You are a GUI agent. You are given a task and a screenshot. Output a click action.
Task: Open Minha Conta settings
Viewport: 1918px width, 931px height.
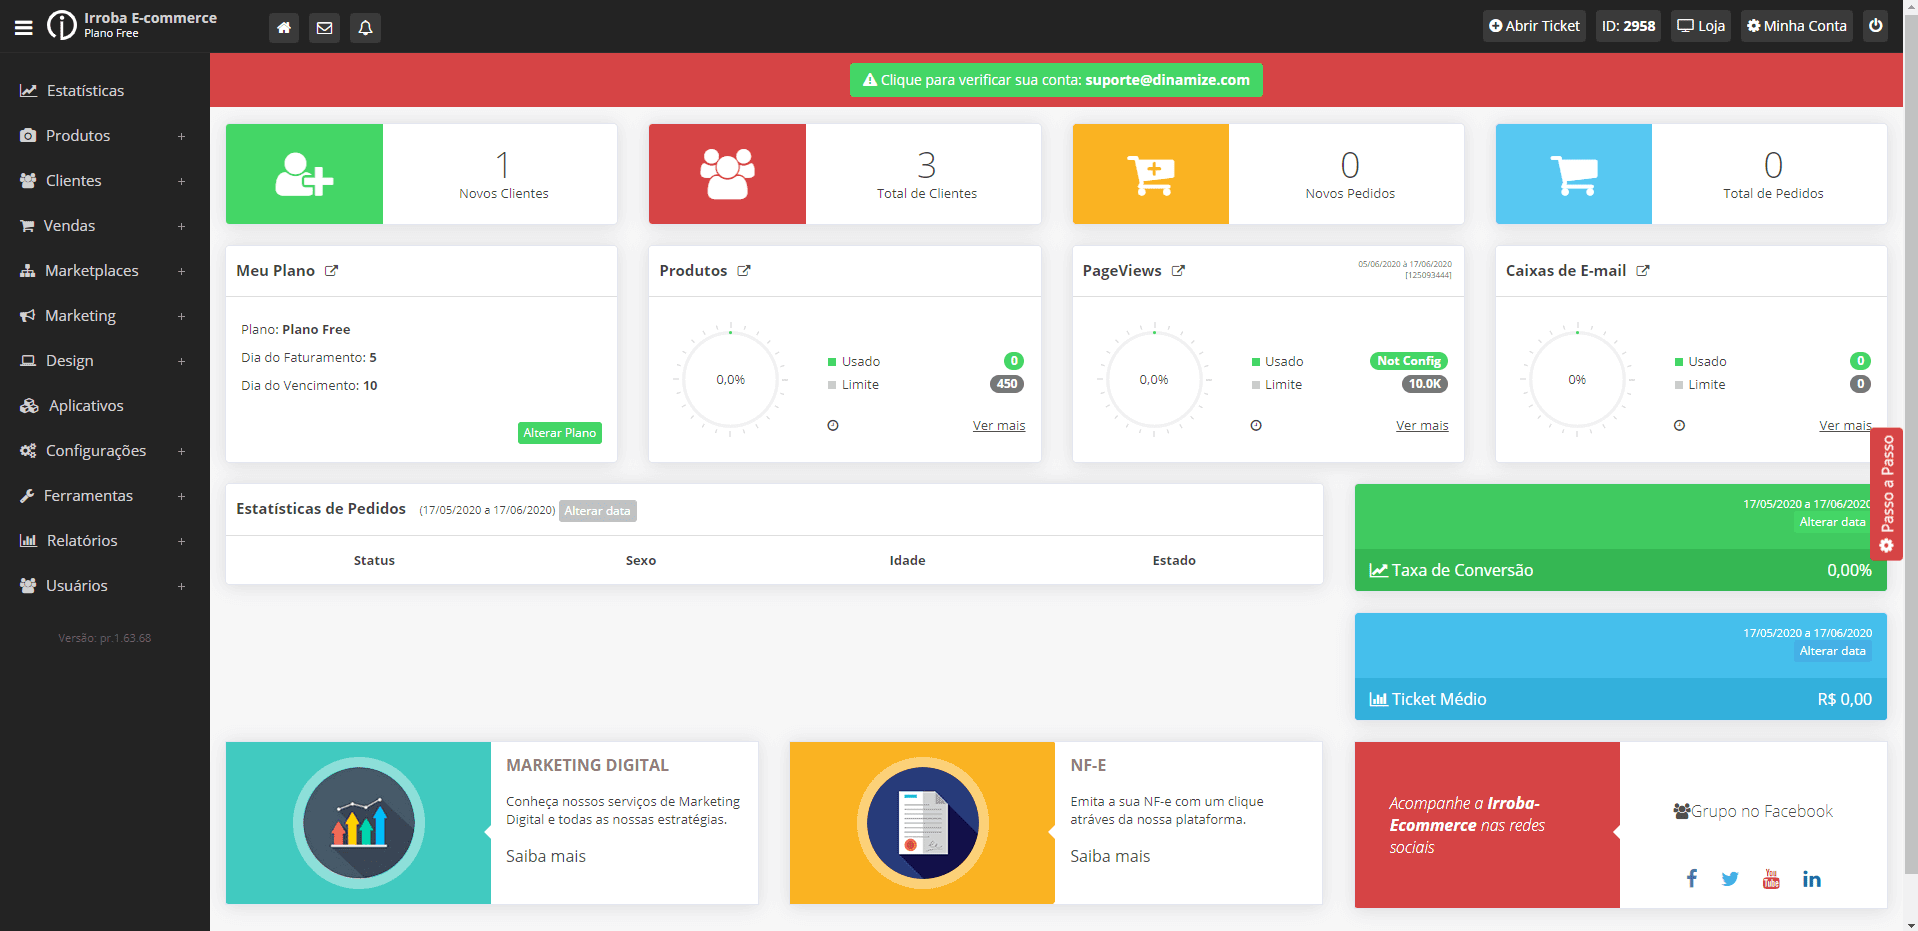pyautogui.click(x=1797, y=26)
